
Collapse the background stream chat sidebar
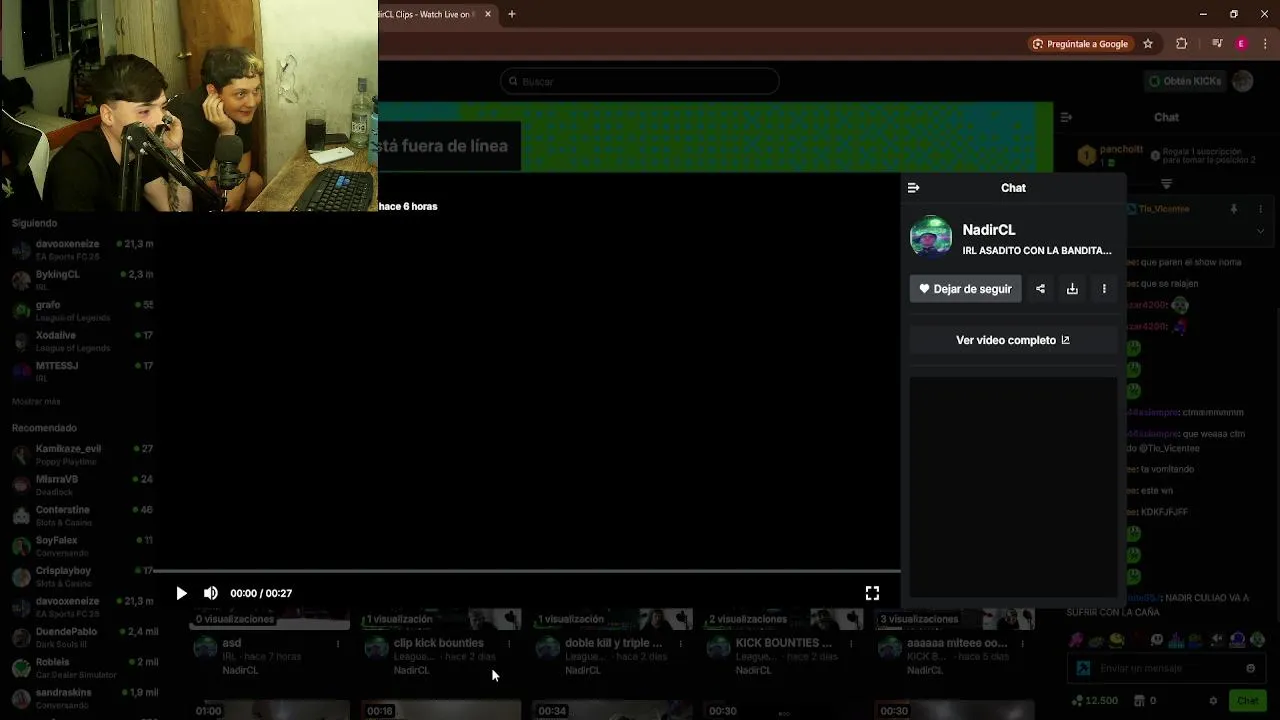[1066, 117]
